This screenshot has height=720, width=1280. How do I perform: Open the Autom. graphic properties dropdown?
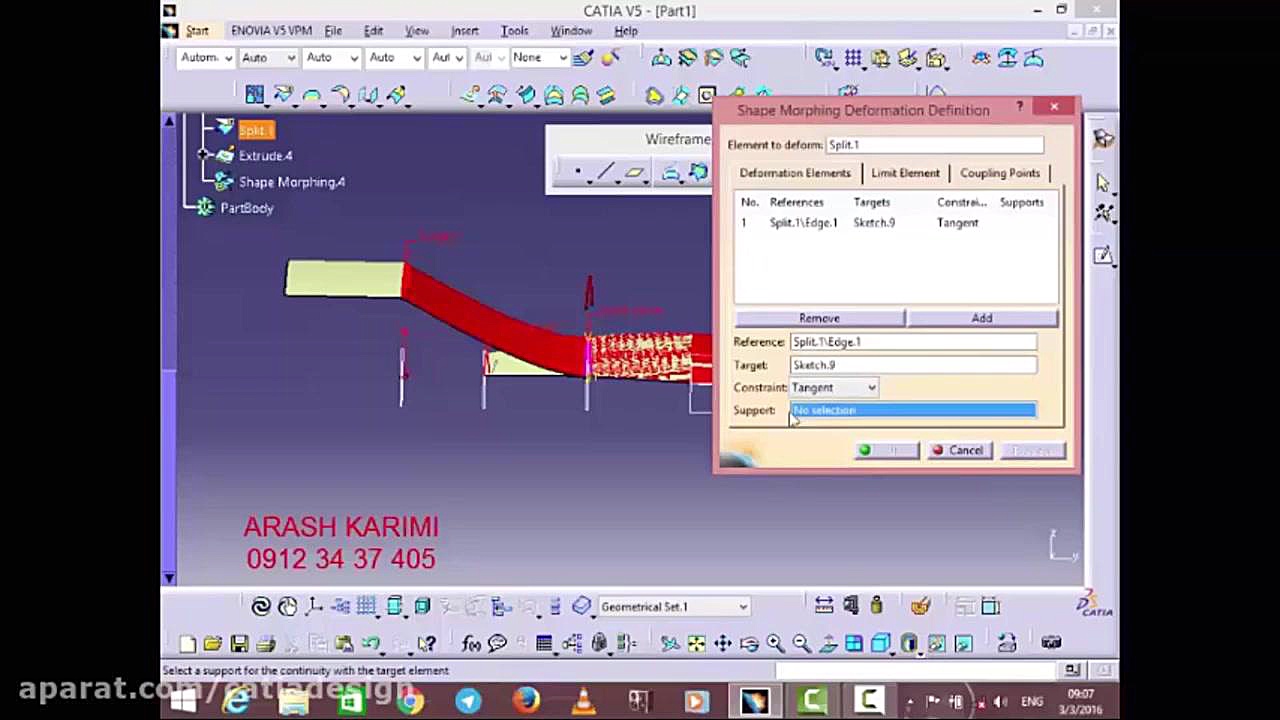(206, 58)
